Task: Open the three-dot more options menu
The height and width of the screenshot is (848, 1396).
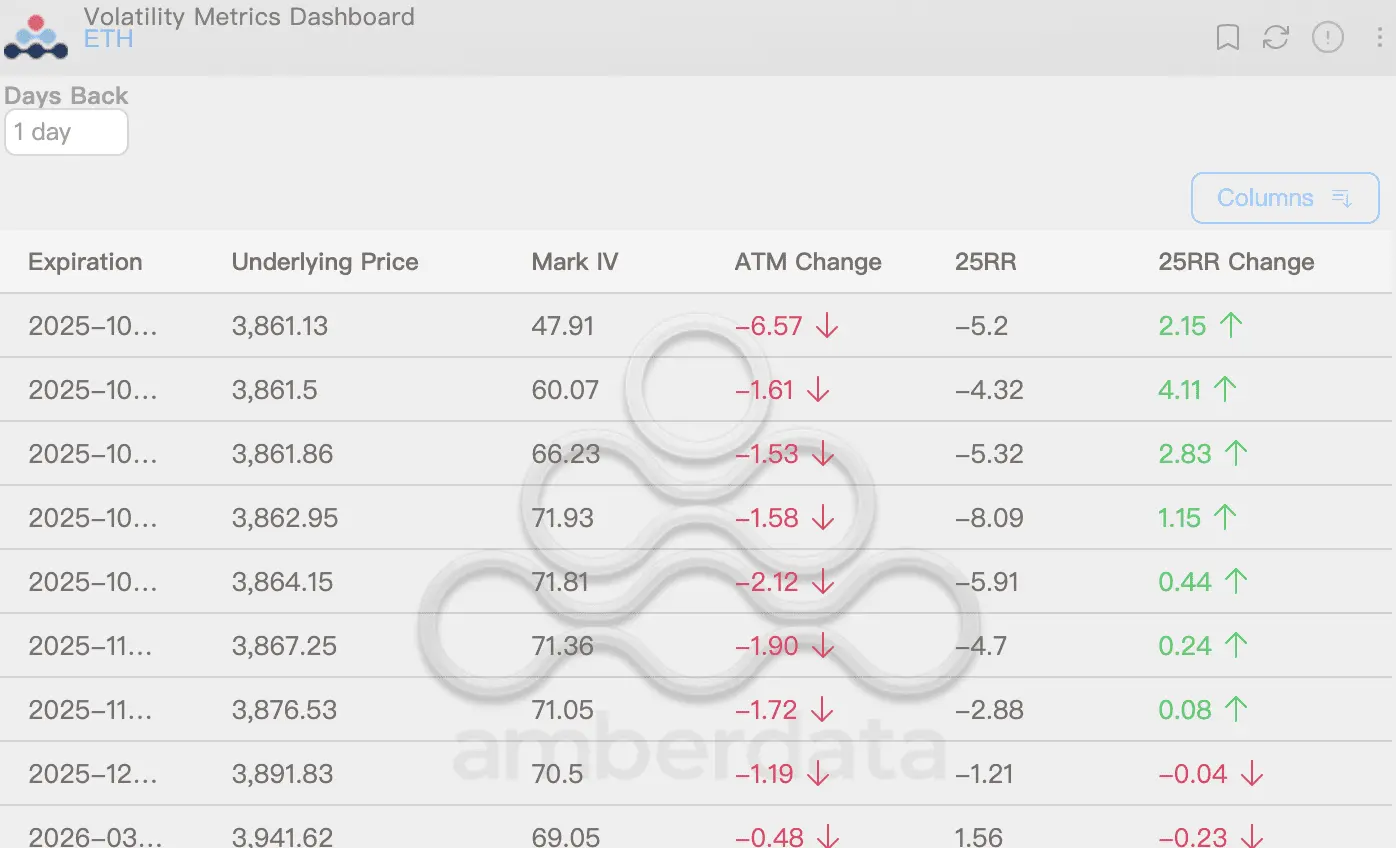Action: click(1379, 38)
